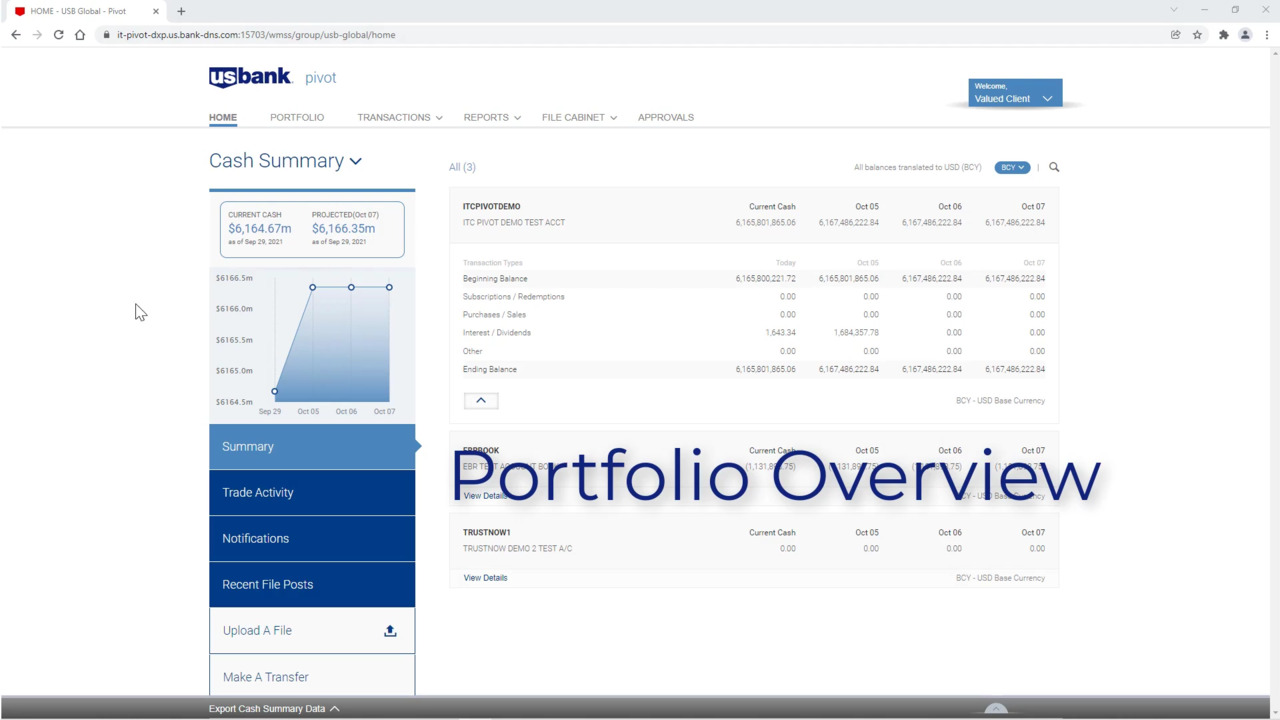Go to the Portfolio tab
Viewport: 1280px width, 720px height.
[x=297, y=117]
